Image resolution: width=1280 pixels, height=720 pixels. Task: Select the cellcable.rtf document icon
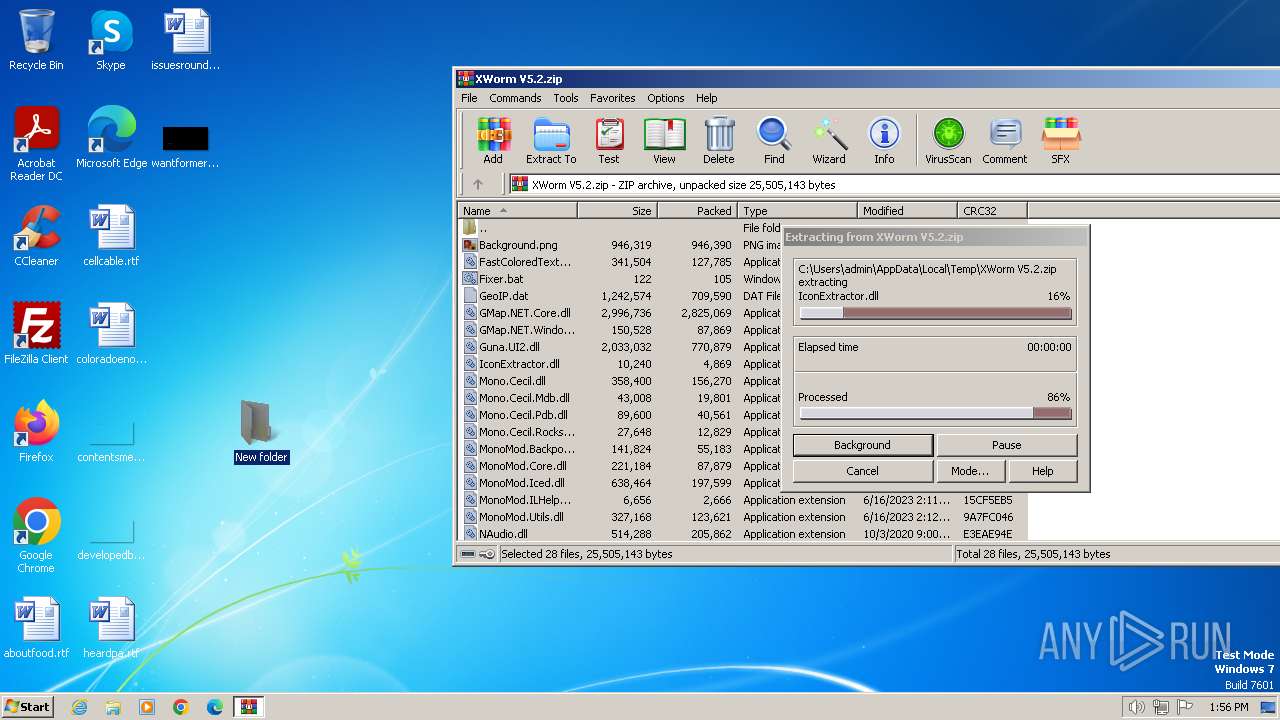coord(111,236)
